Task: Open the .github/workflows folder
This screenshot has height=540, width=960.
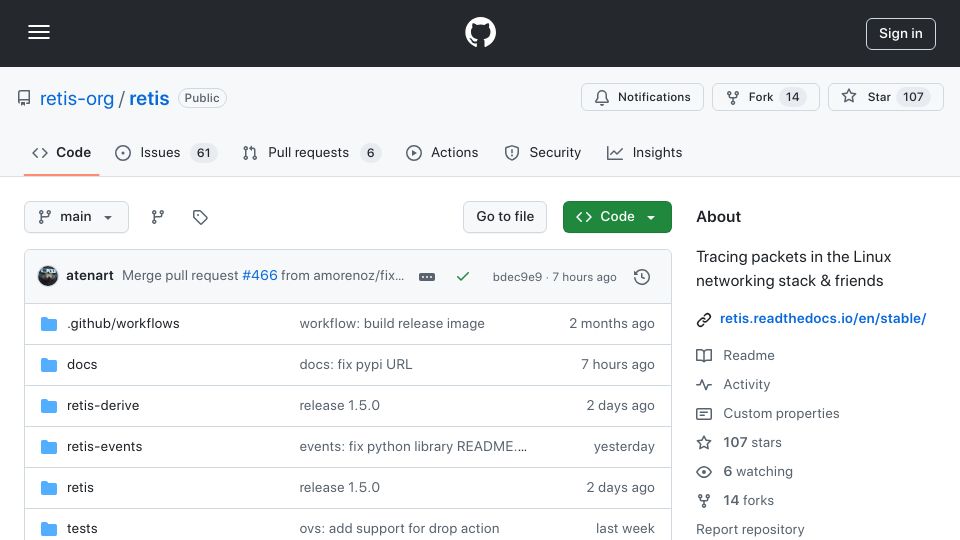Action: (x=123, y=324)
